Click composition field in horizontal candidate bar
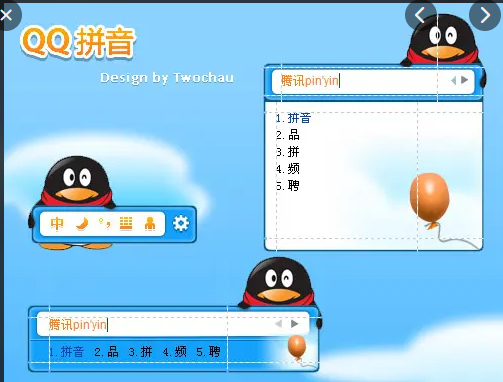The height and width of the screenshot is (382, 503). click(x=173, y=324)
